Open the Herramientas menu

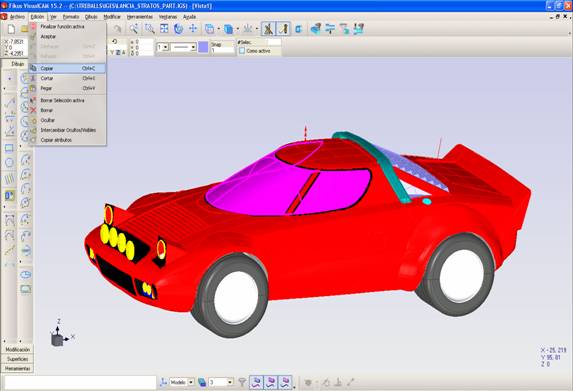pos(140,17)
